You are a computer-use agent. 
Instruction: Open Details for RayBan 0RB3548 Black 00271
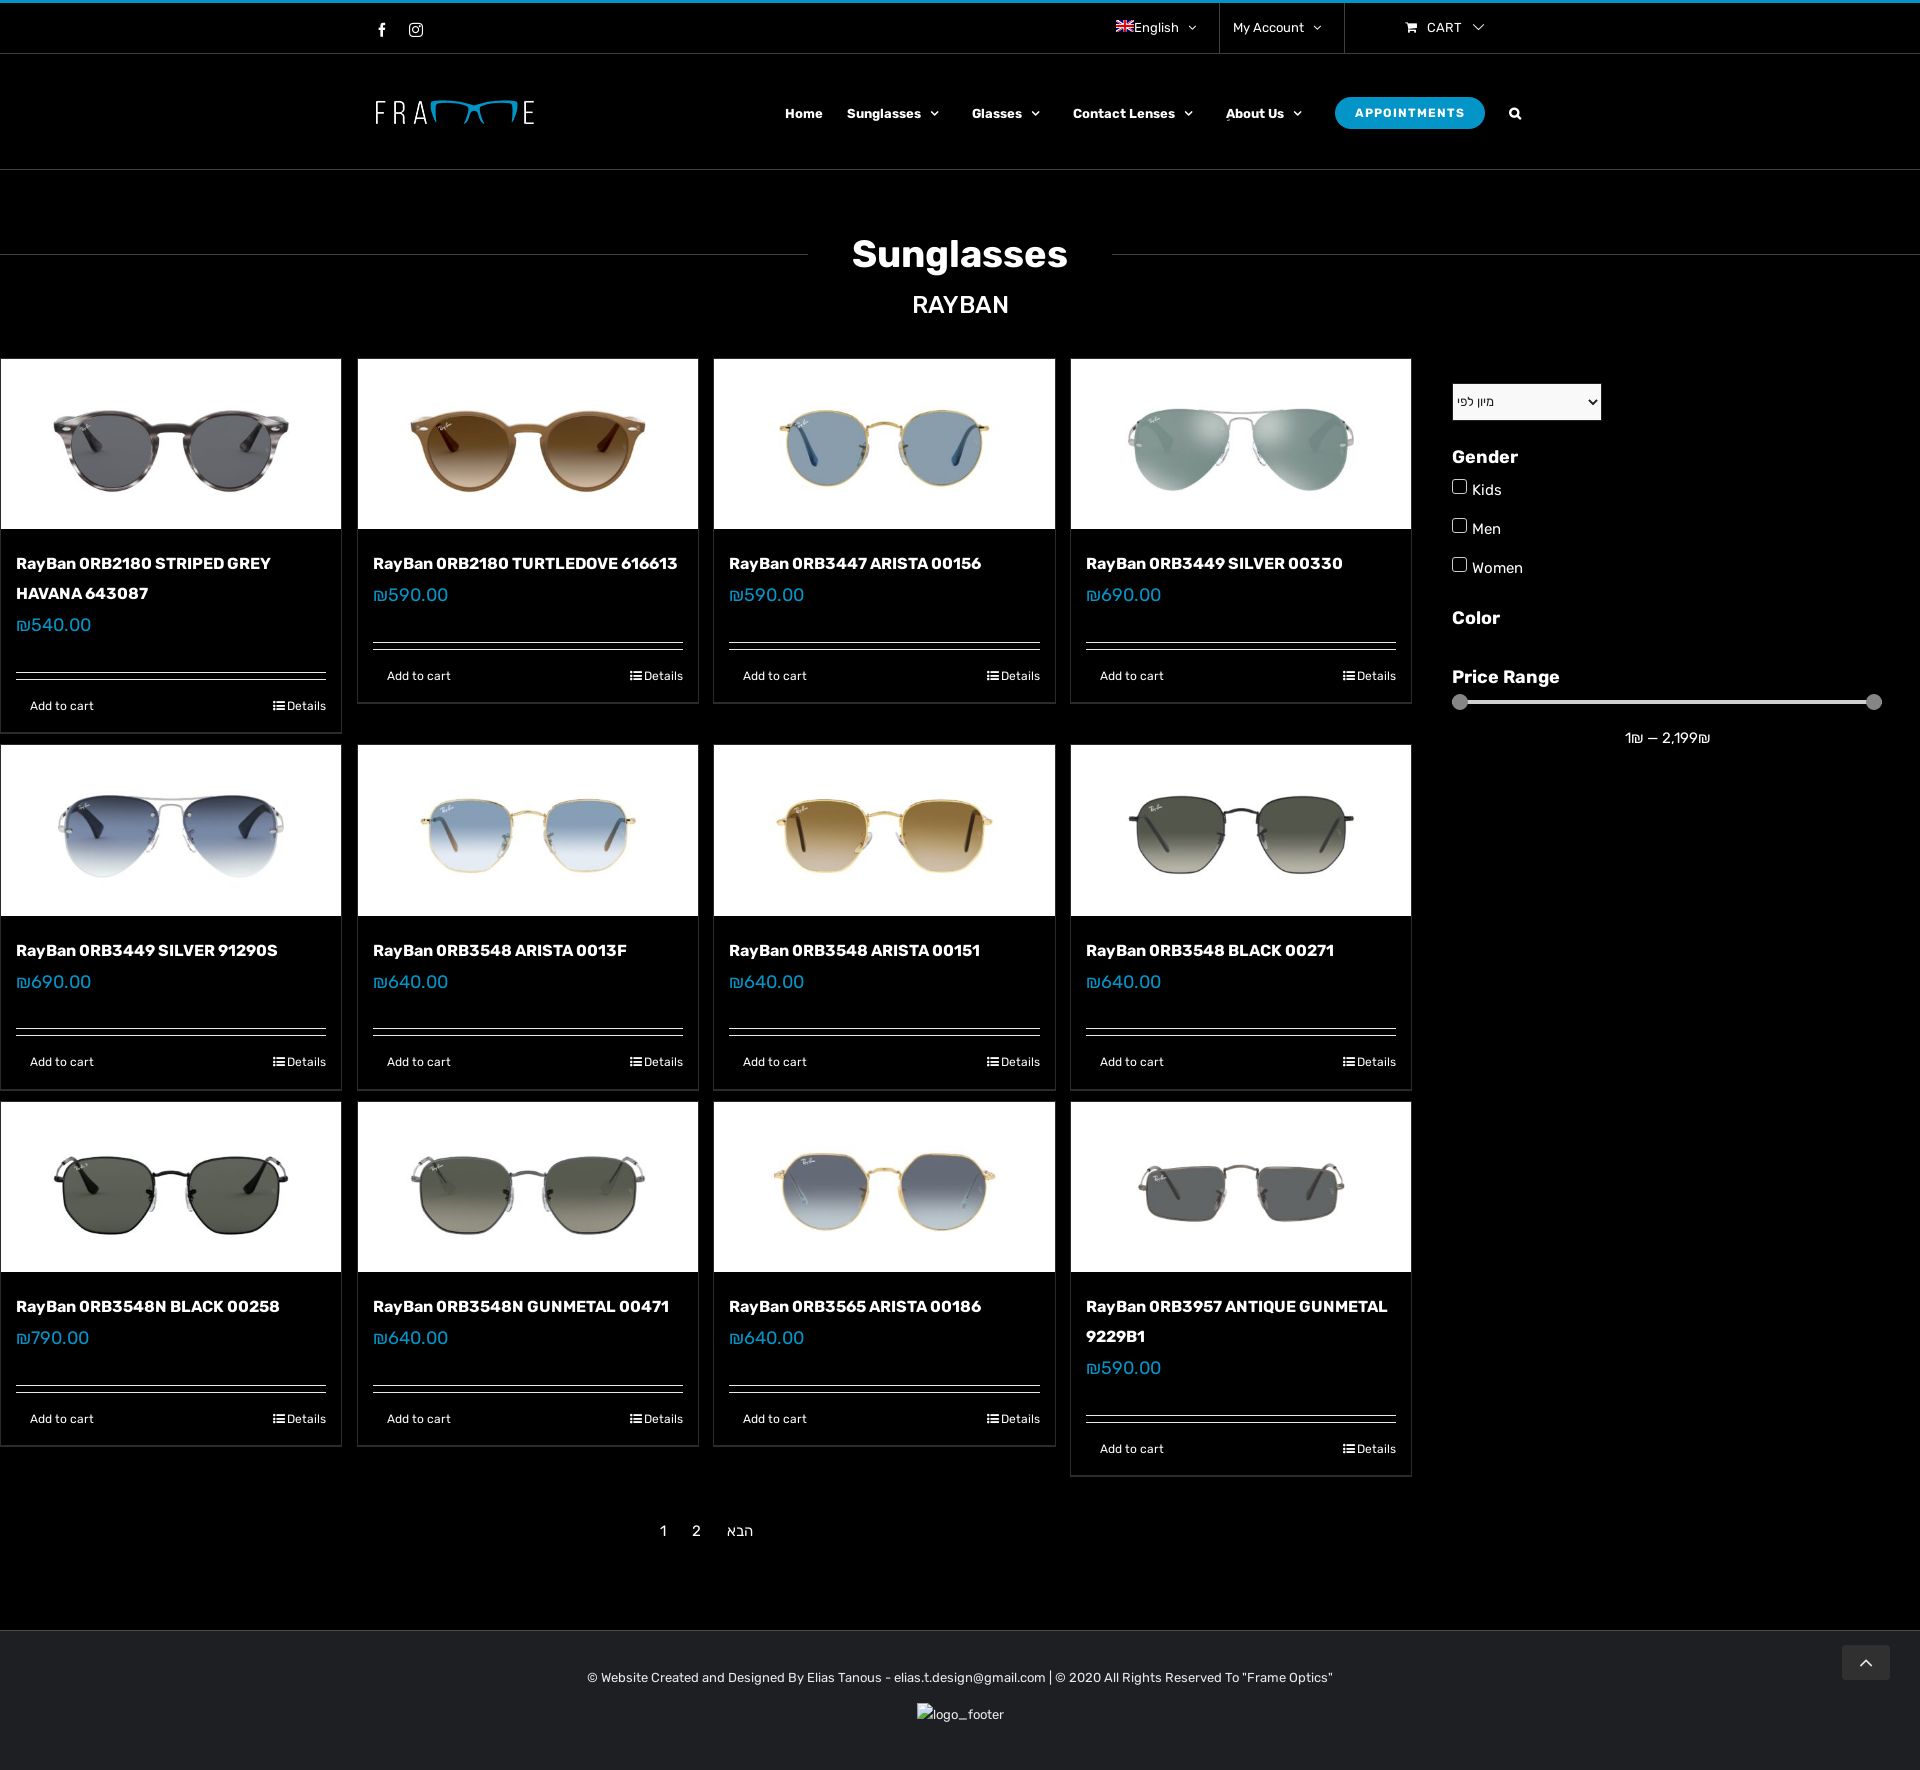pos(1370,1062)
